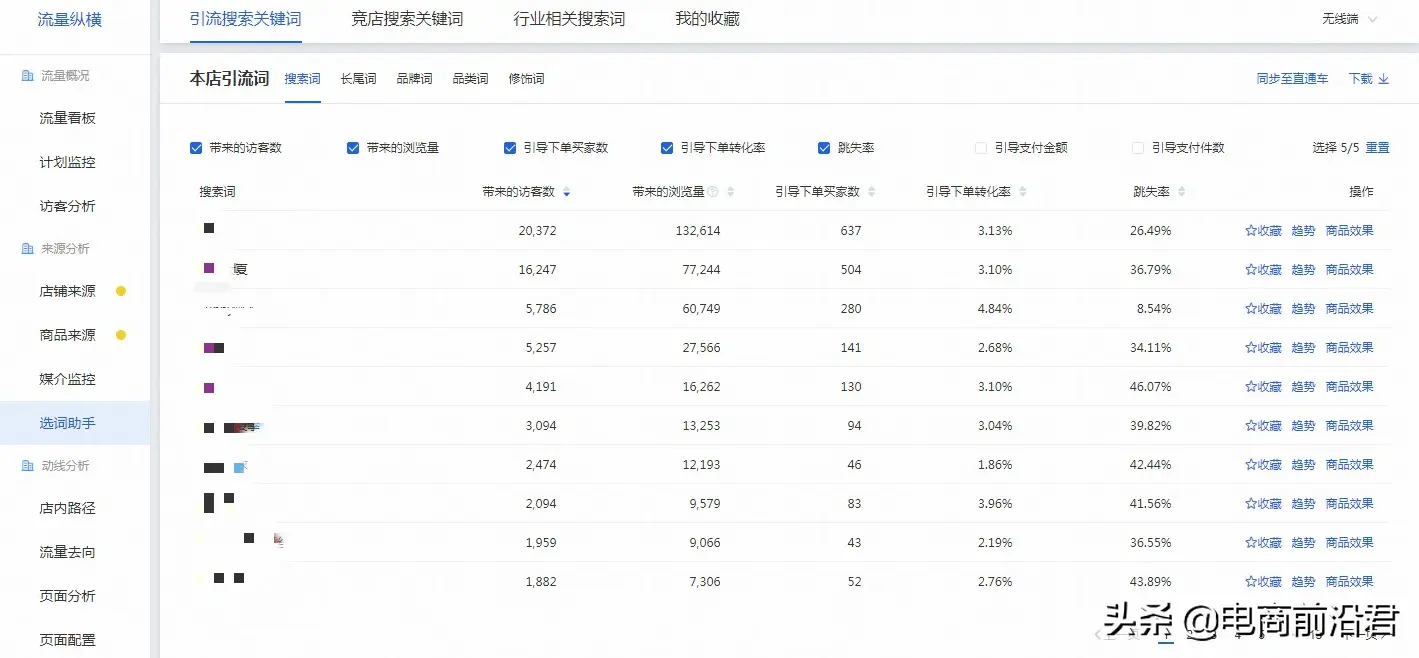The width and height of the screenshot is (1419, 658).
Task: Click the download arrow icon next to 下载
Action: click(1384, 79)
